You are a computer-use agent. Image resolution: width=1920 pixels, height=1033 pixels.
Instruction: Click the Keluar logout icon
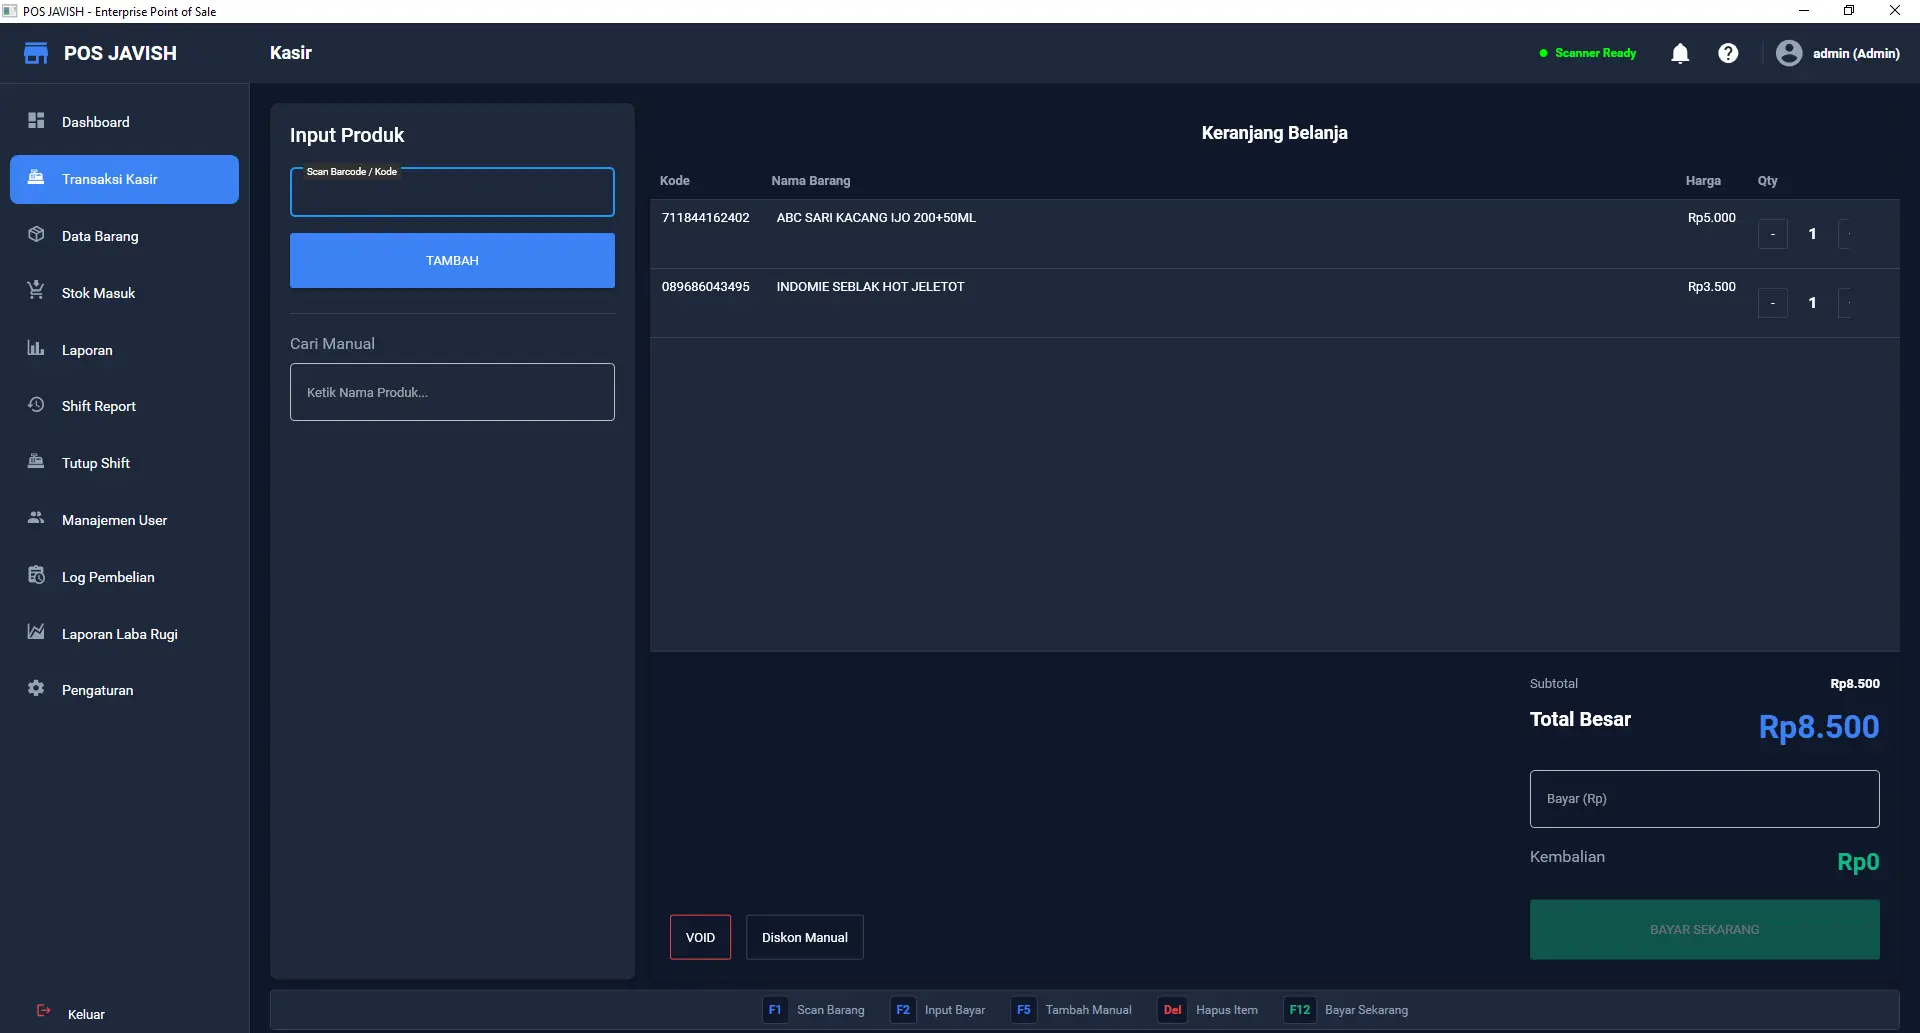pyautogui.click(x=44, y=1011)
